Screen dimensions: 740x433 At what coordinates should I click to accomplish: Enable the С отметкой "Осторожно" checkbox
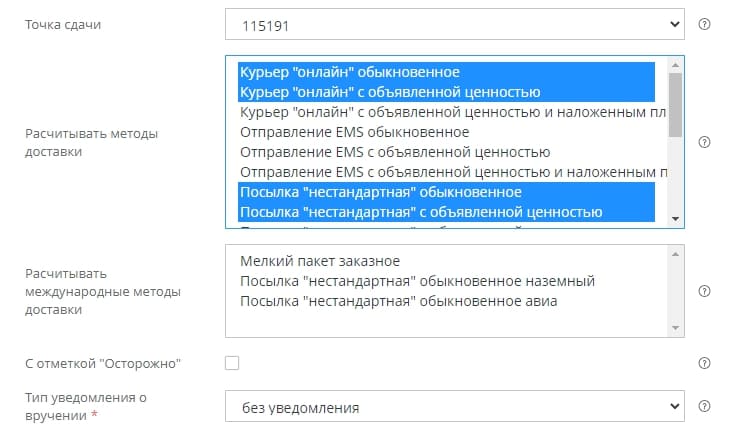point(232,363)
